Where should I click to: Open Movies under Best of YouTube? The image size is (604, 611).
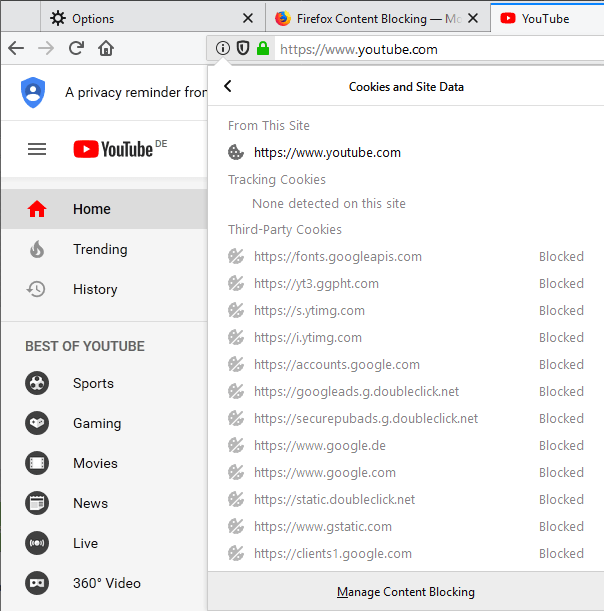[104, 463]
